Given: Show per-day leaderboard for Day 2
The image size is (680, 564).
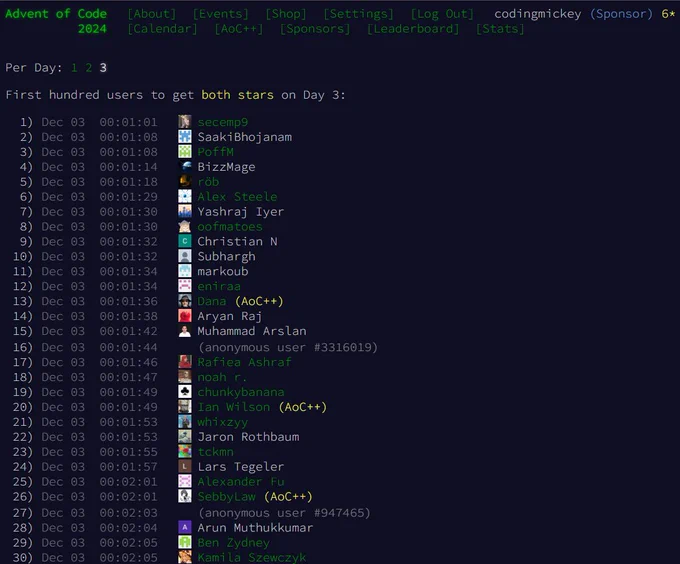Looking at the screenshot, I should tap(88, 68).
